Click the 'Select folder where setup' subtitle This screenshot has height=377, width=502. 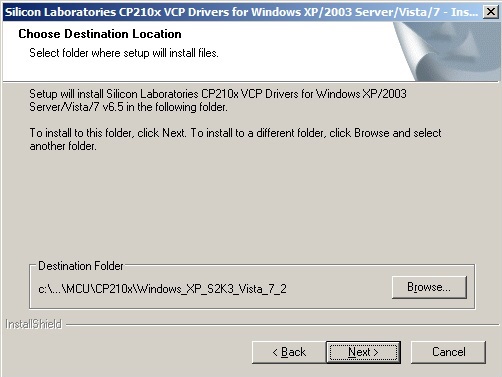[124, 53]
